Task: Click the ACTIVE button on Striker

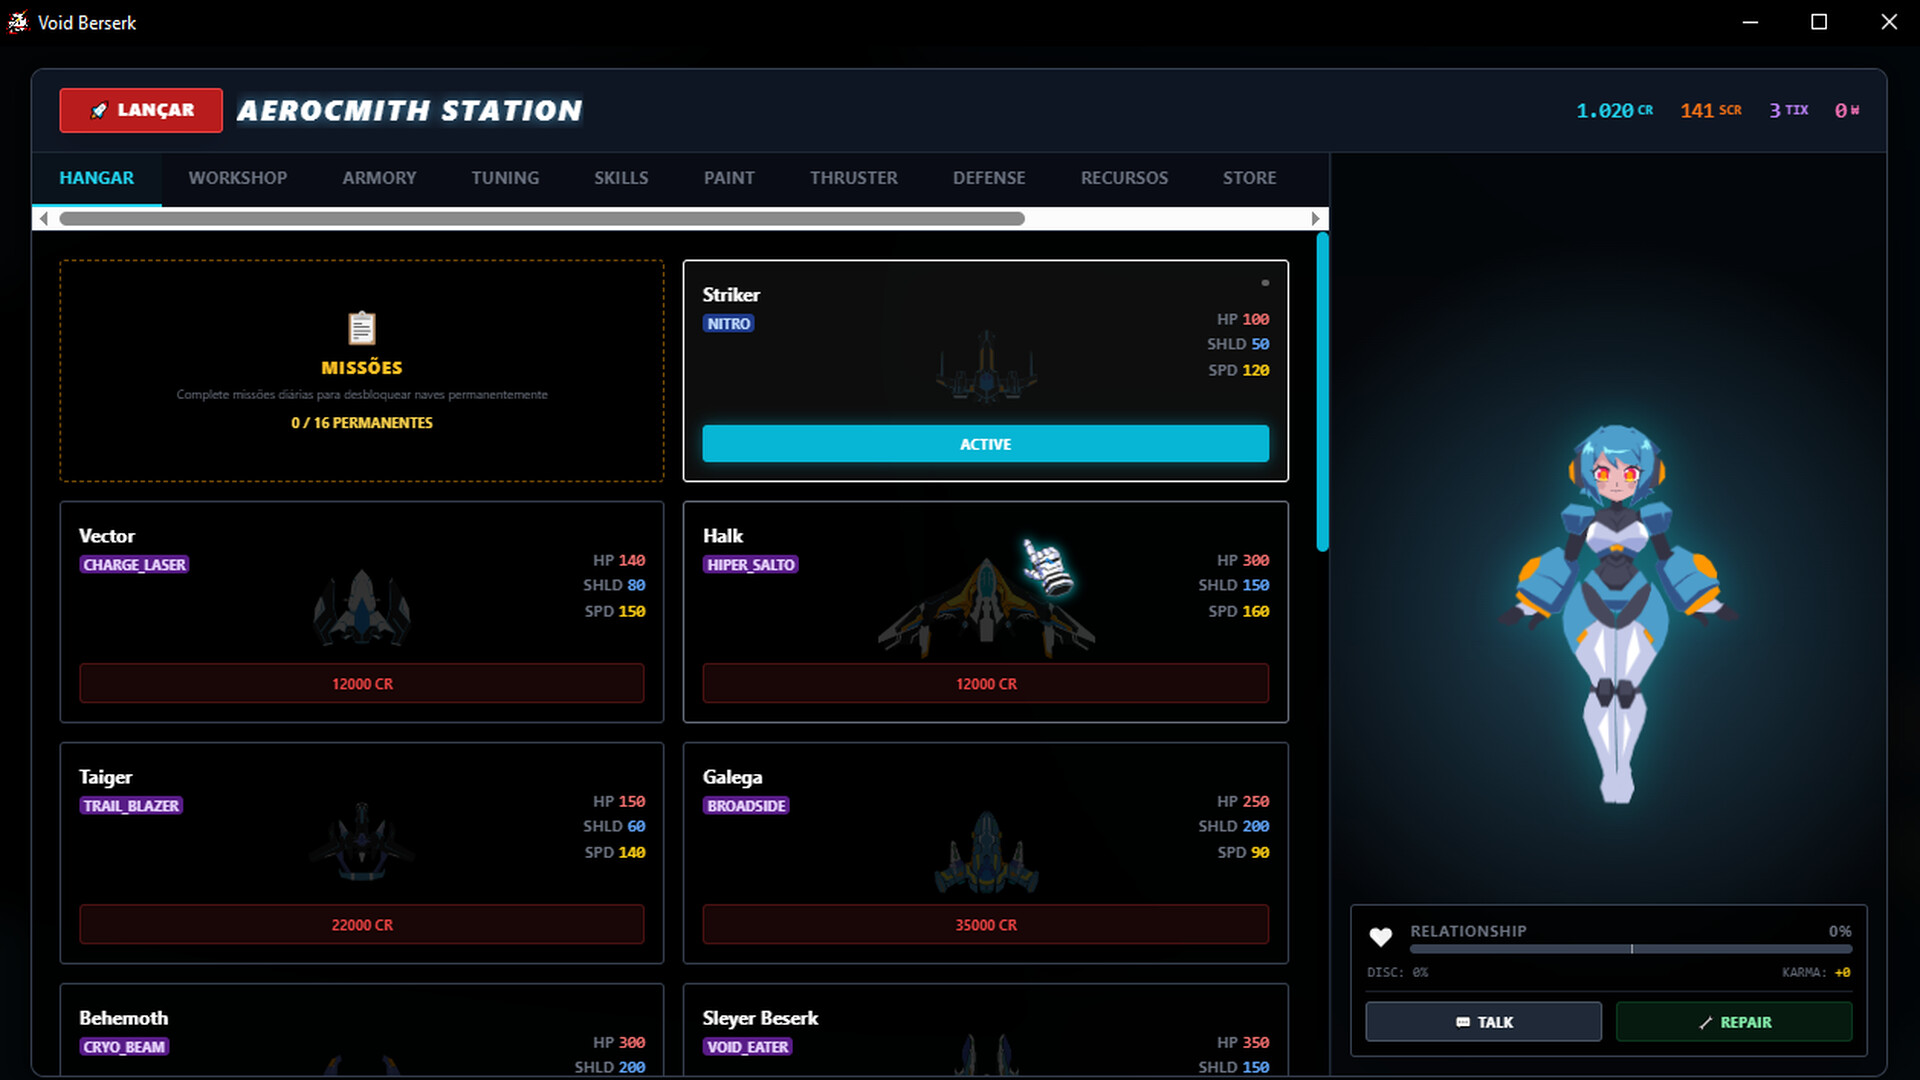Action: [985, 444]
